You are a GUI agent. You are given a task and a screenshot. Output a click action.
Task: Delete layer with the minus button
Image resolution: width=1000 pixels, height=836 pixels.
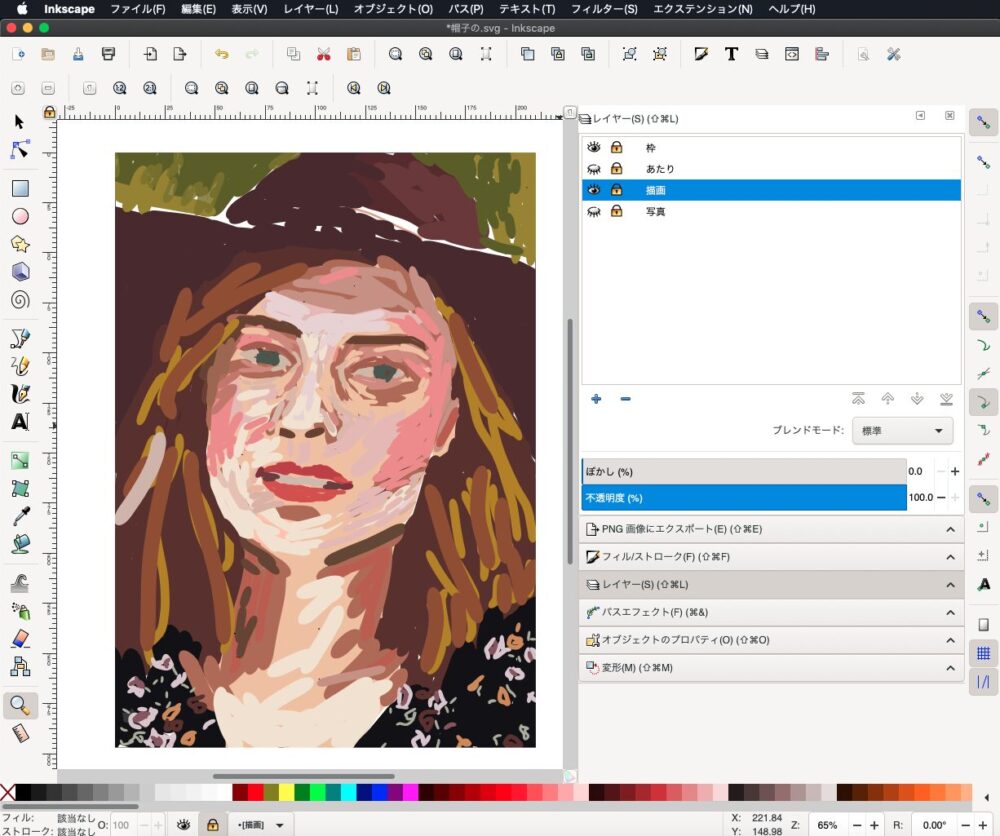tap(625, 399)
